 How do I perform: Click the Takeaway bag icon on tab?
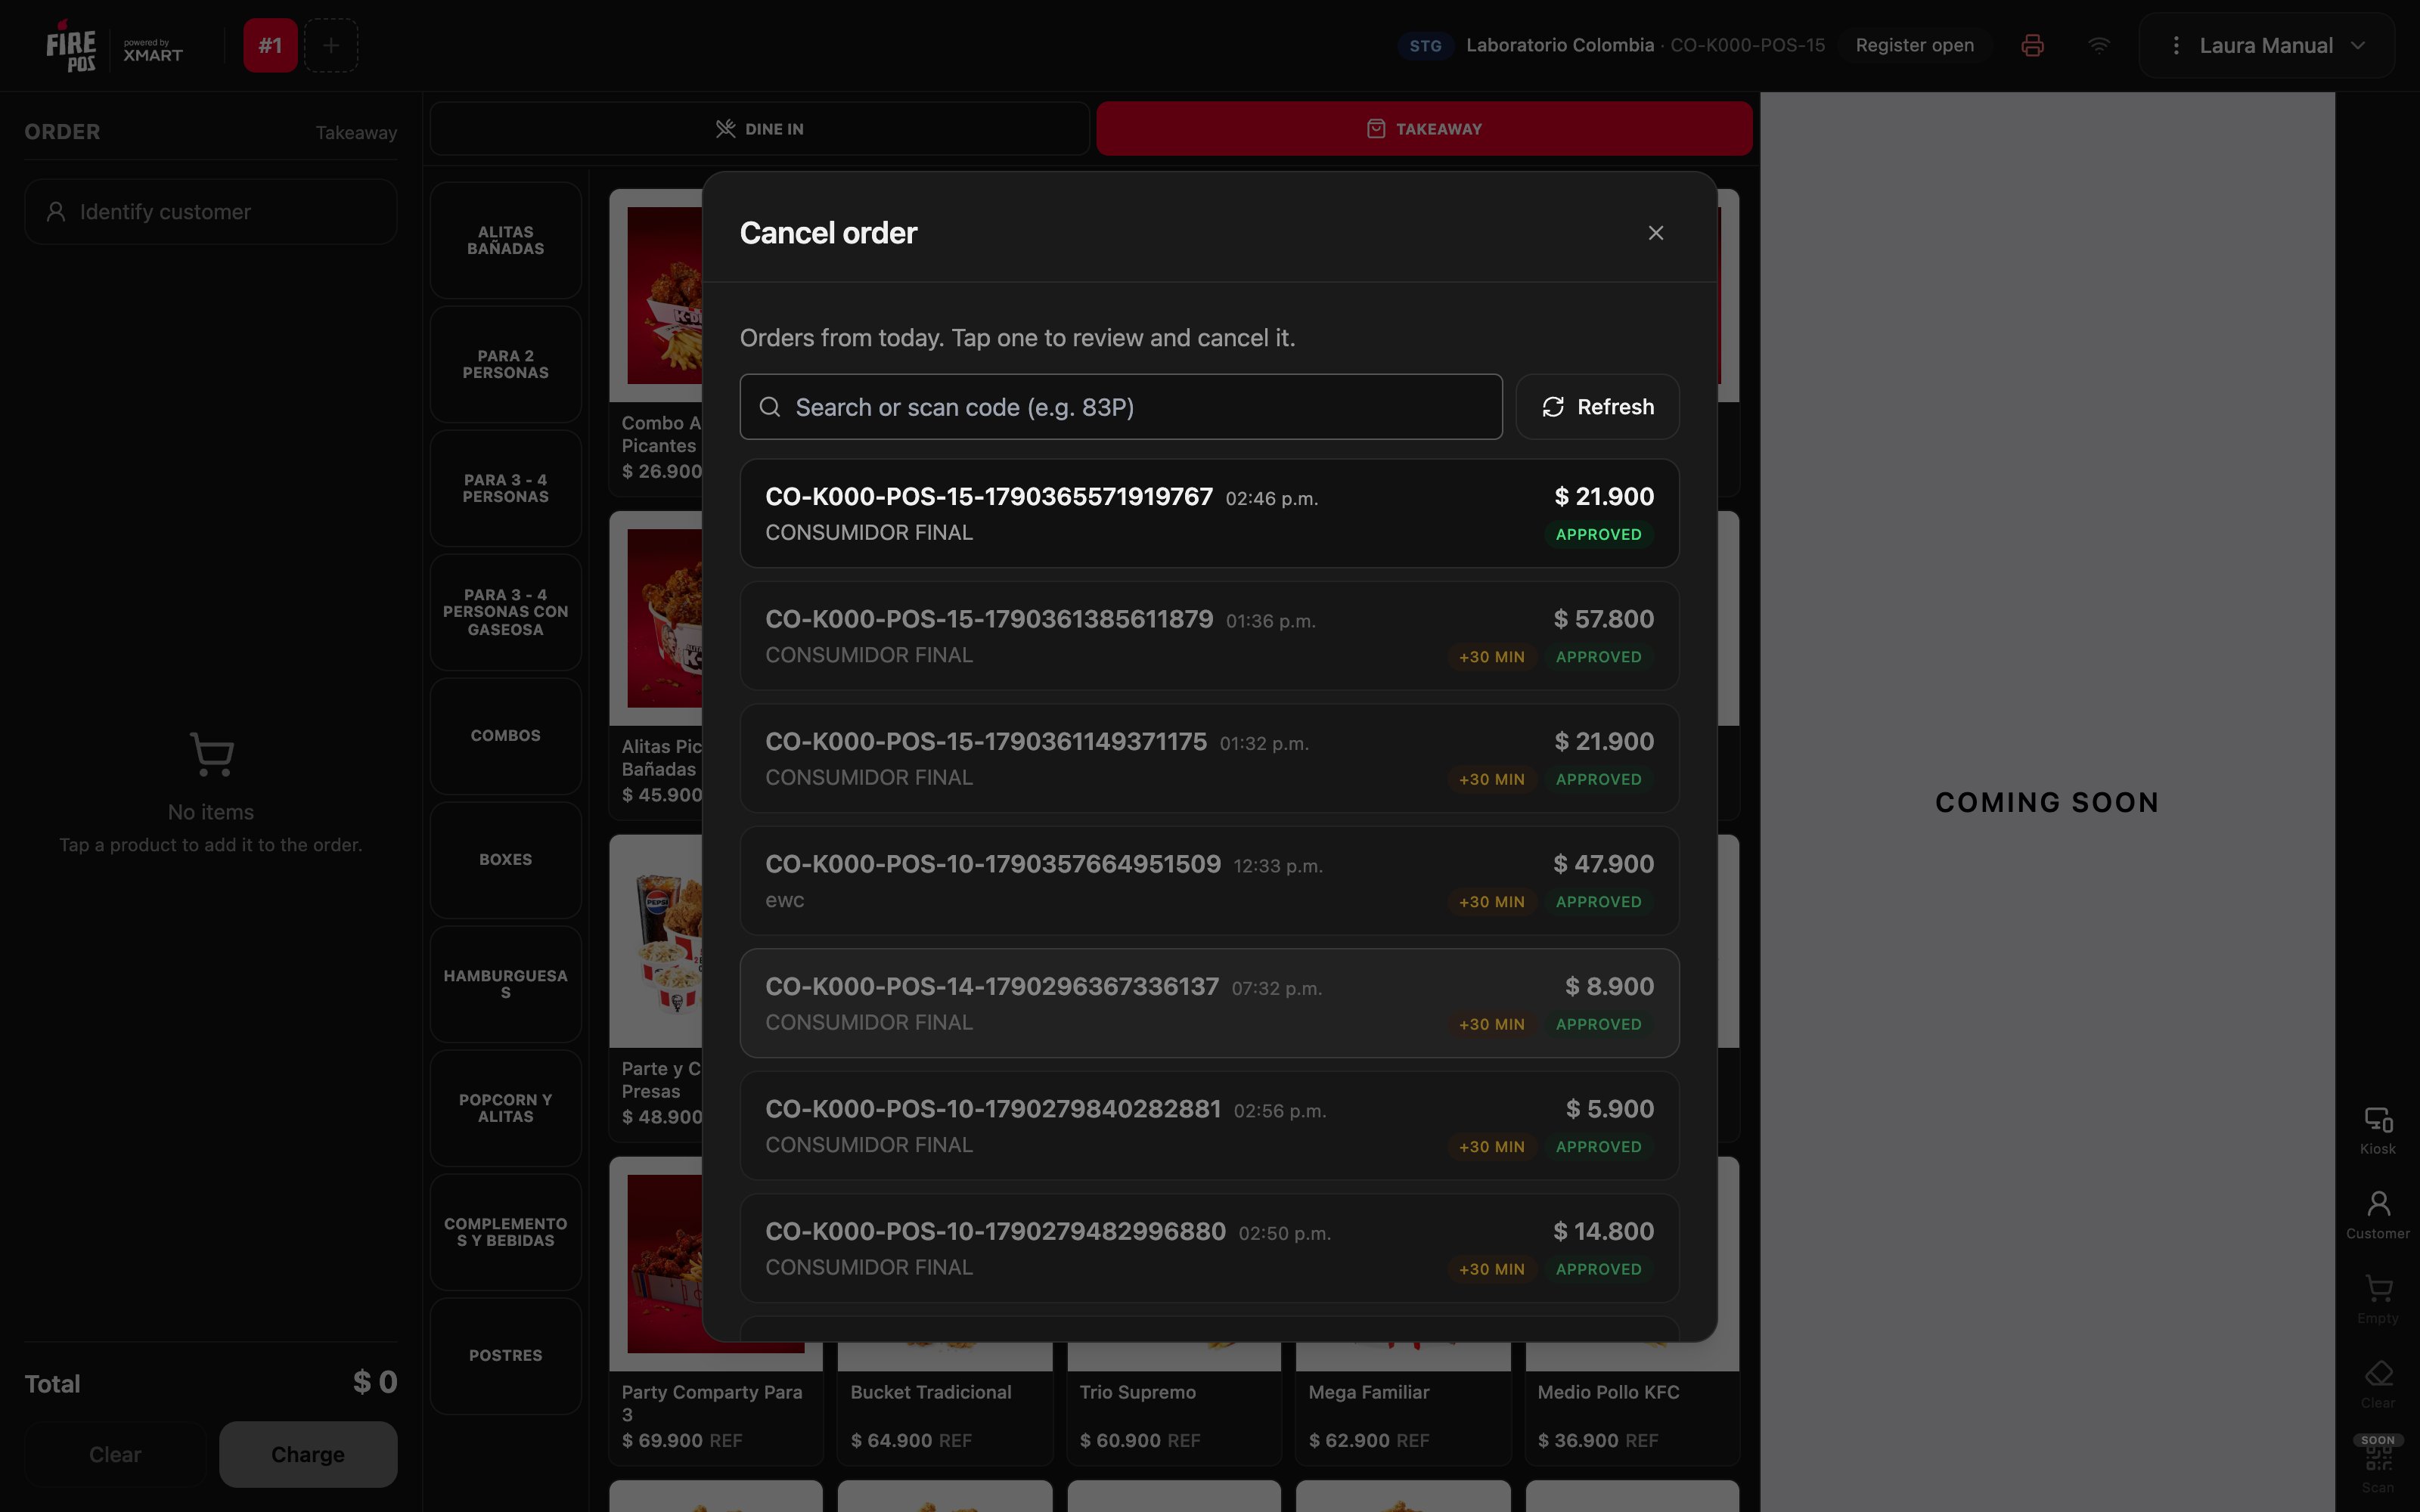1376,129
